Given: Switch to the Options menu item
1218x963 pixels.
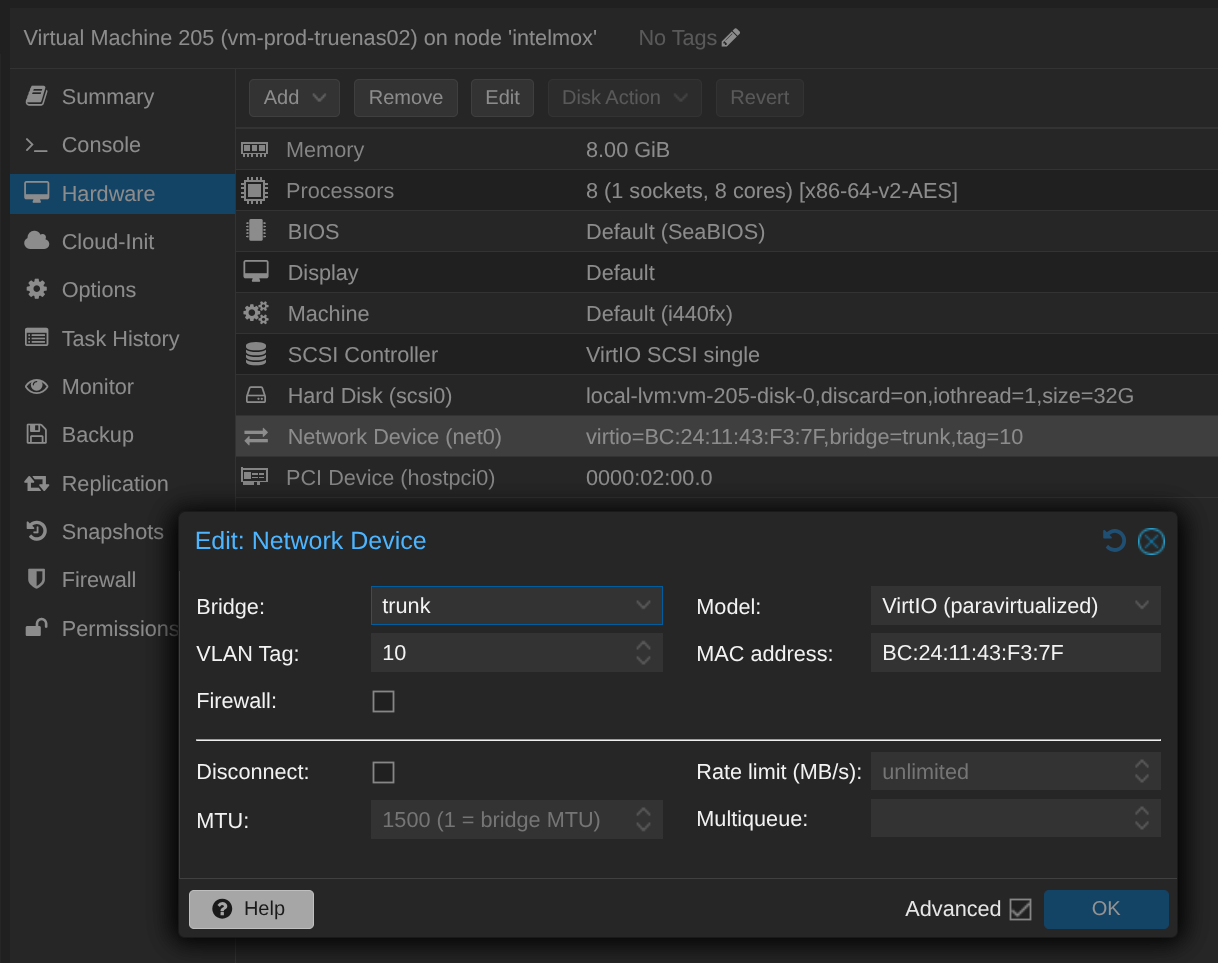Looking at the screenshot, I should click(x=98, y=290).
